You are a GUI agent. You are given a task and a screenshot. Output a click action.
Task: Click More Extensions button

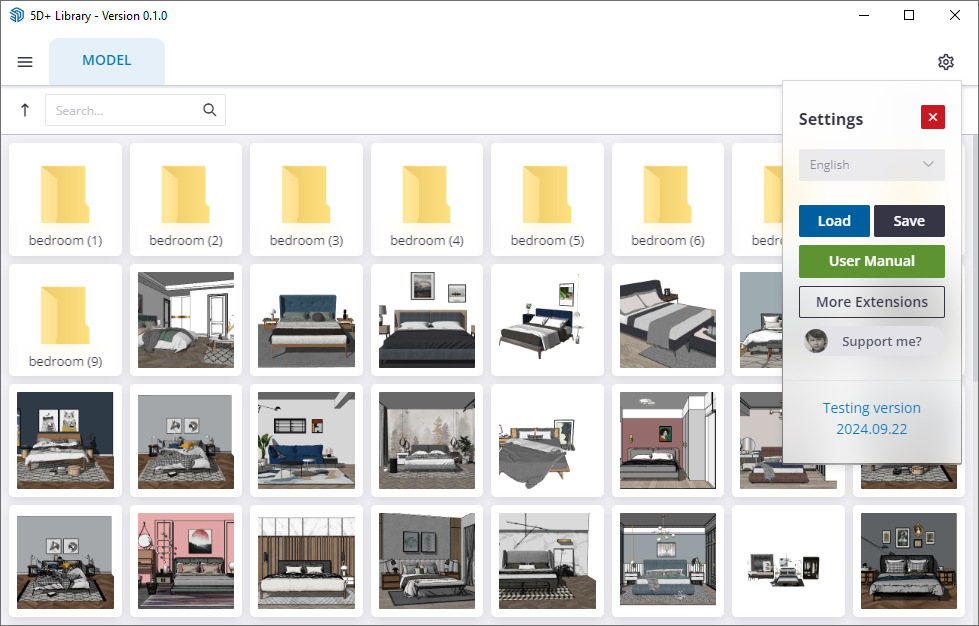click(871, 302)
